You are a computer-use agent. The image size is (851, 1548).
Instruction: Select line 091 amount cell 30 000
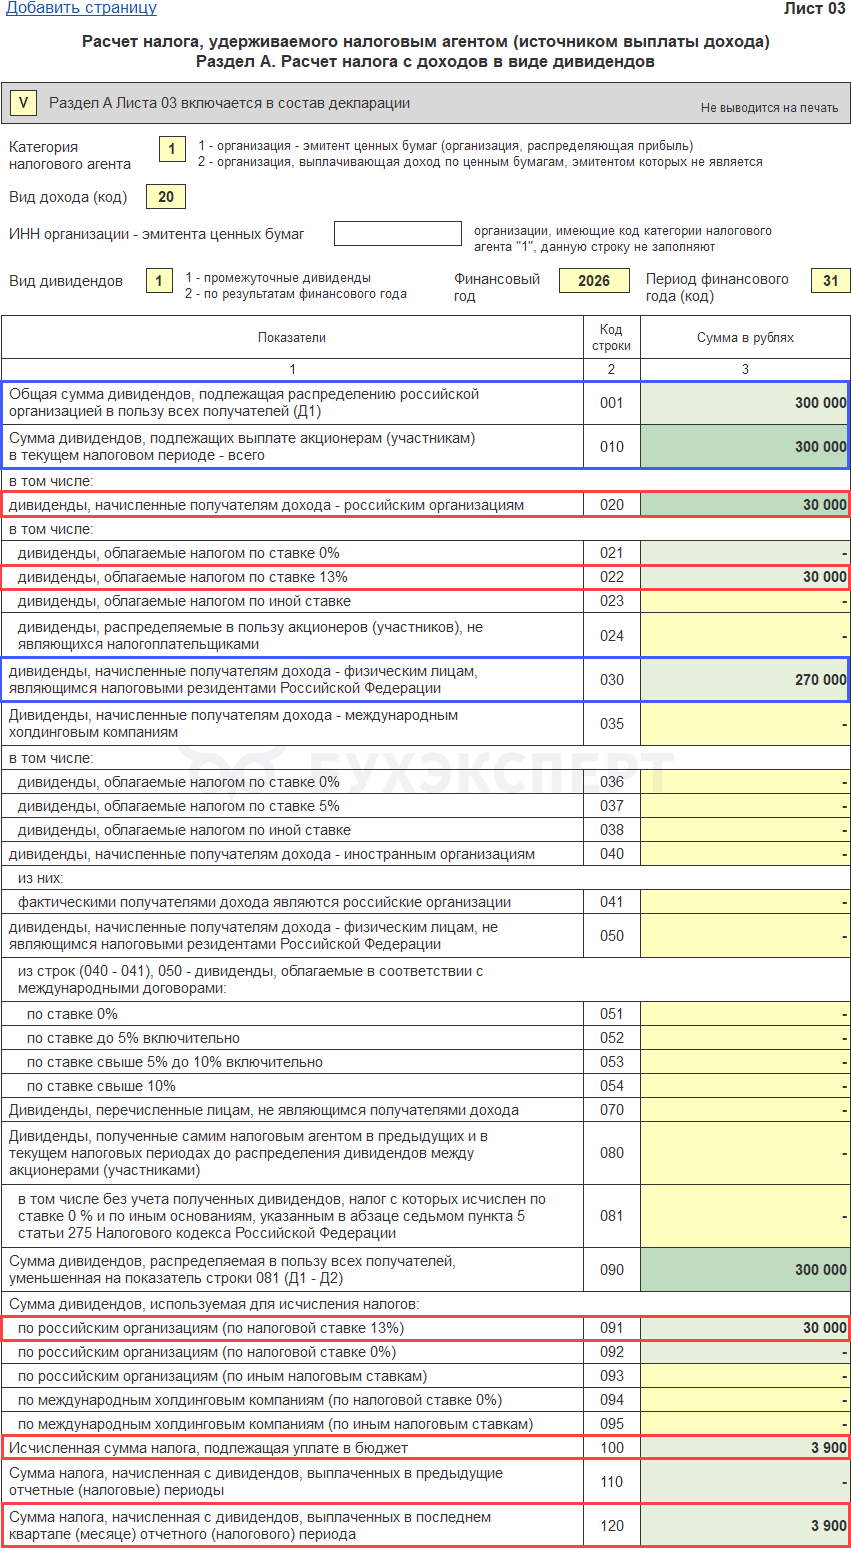(x=745, y=1328)
